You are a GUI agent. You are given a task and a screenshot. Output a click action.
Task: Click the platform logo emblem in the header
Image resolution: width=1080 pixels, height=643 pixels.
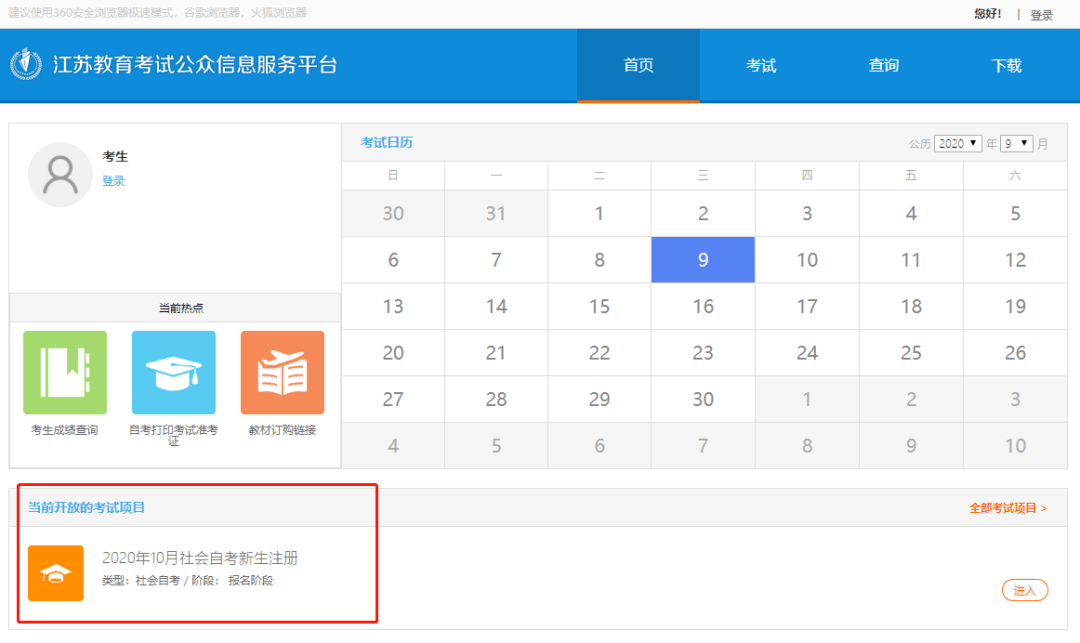pos(26,65)
